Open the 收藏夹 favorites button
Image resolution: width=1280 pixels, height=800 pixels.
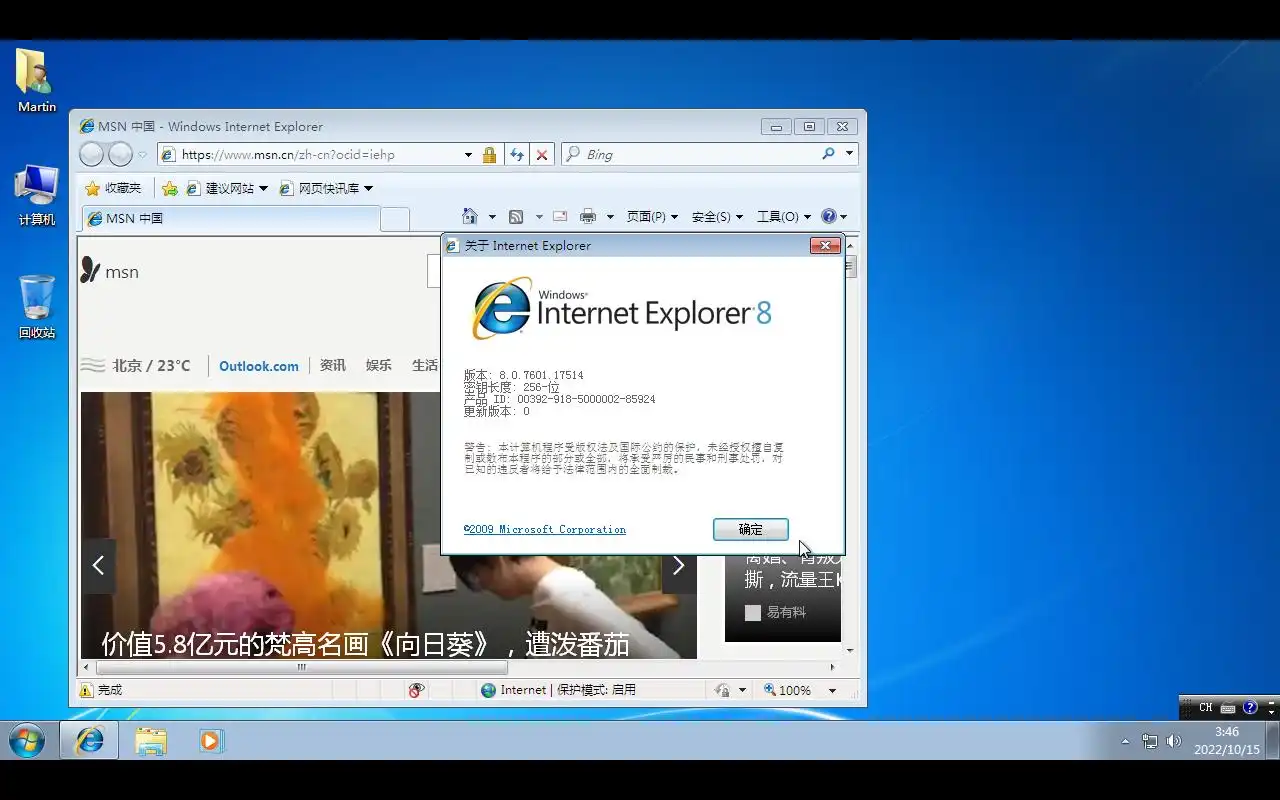click(x=113, y=188)
